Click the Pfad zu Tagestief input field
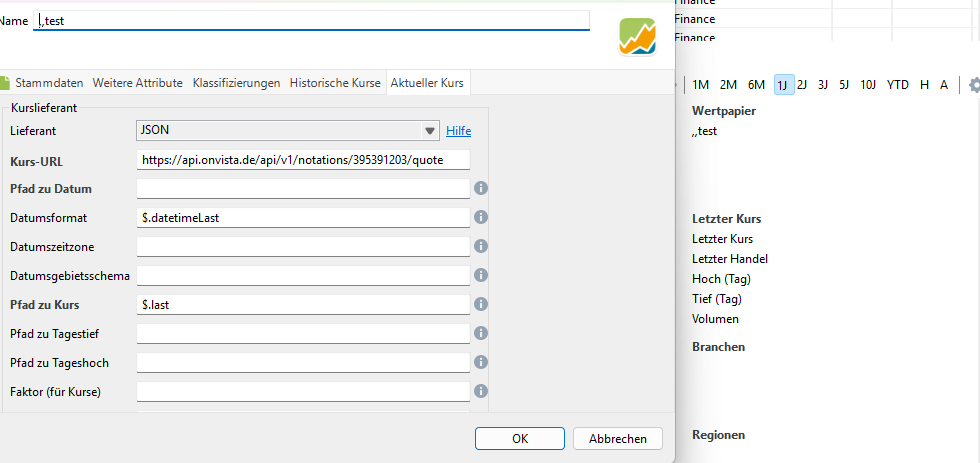Viewport: 980px width, 463px height. point(303,333)
